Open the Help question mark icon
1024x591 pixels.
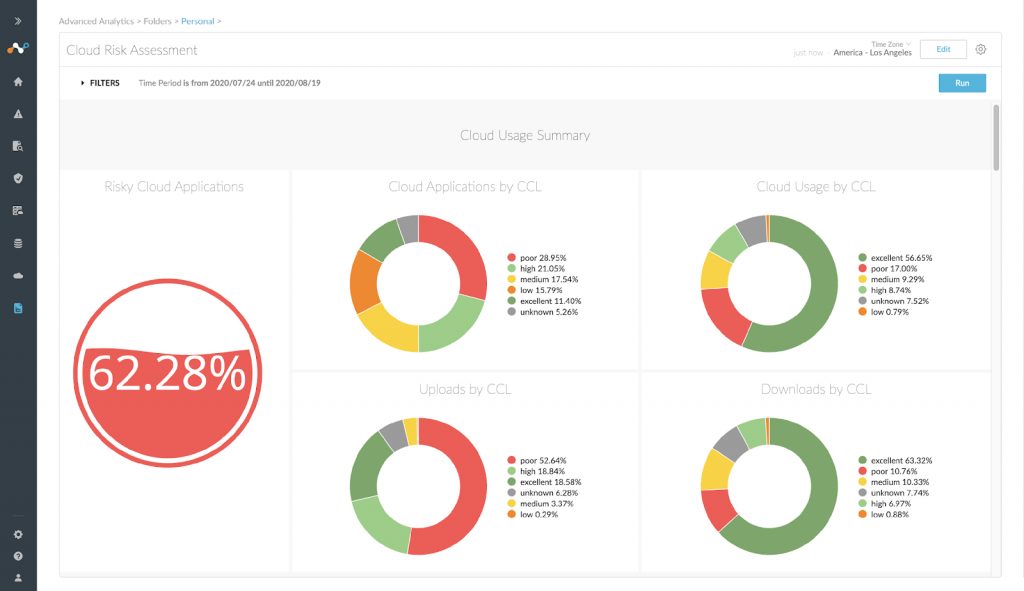(x=18, y=556)
